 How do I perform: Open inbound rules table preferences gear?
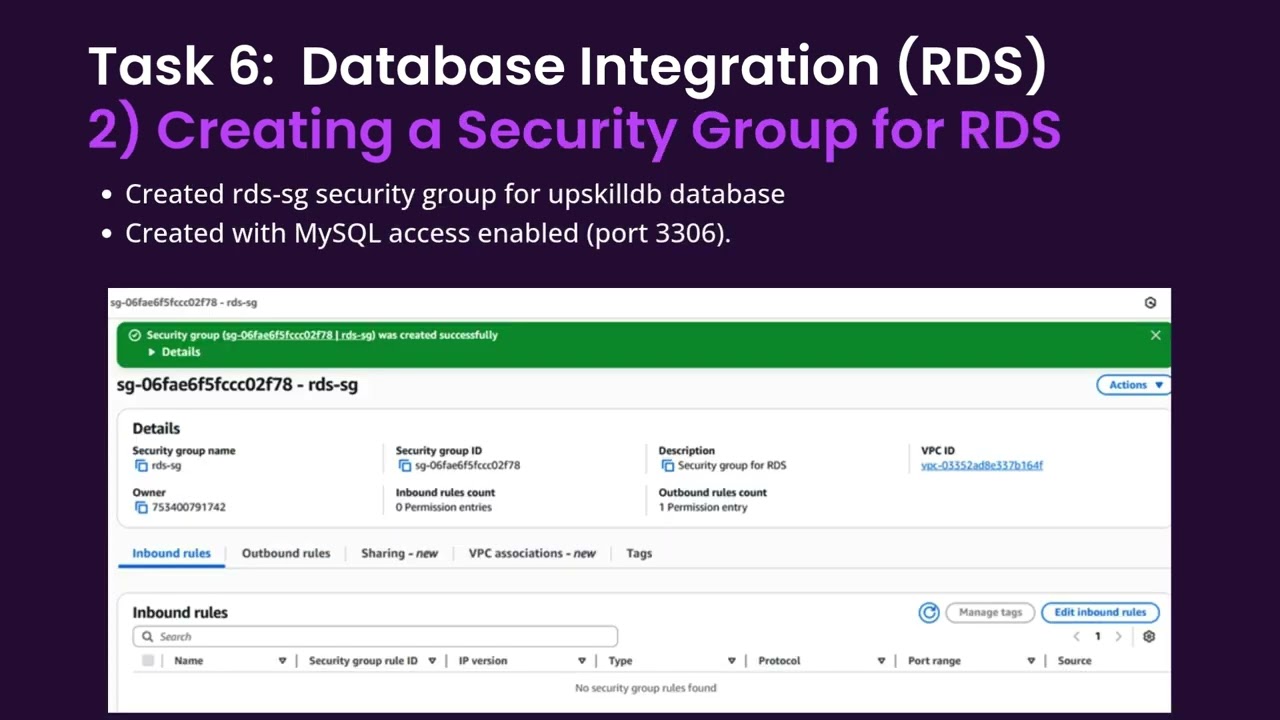coord(1149,636)
